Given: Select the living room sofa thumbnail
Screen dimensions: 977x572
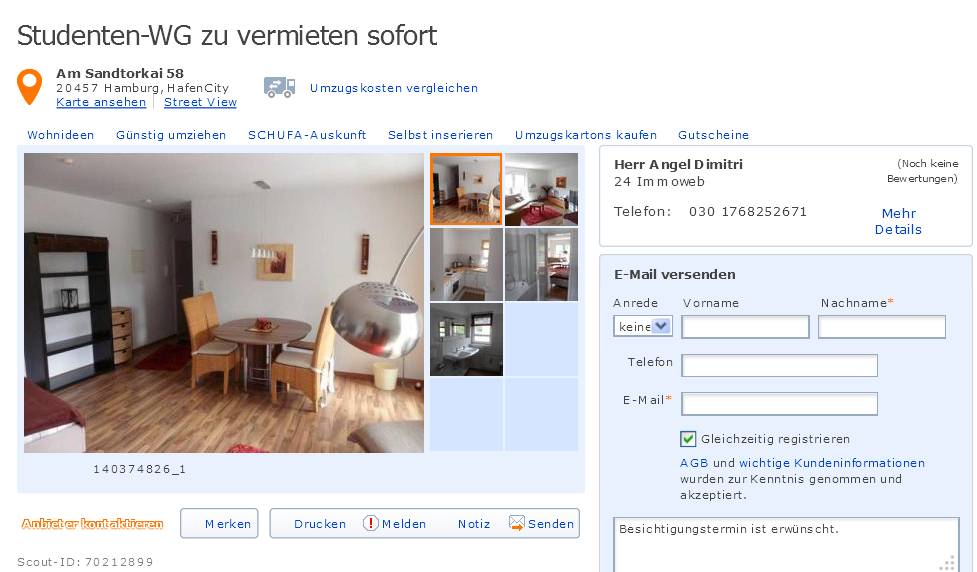Looking at the screenshot, I should 541,189.
